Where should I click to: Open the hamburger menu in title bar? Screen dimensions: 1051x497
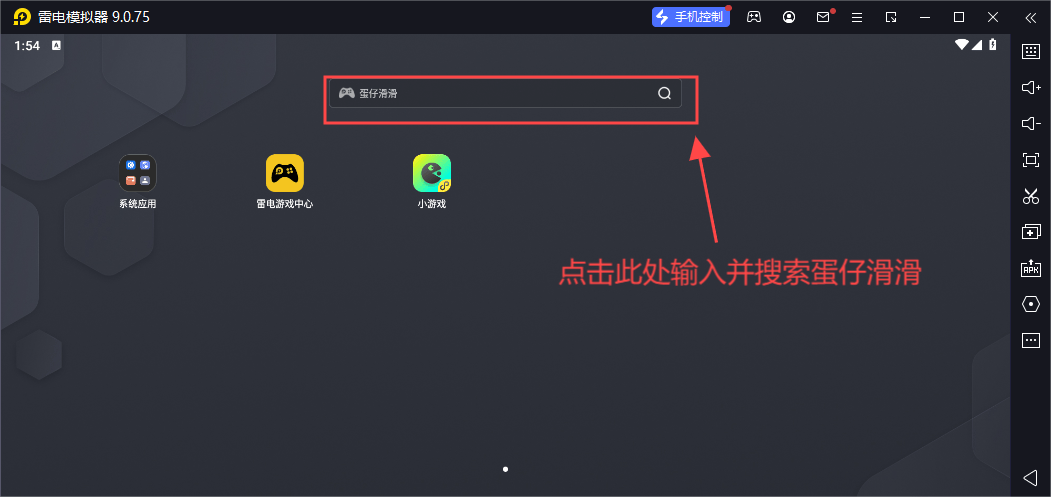pos(857,17)
